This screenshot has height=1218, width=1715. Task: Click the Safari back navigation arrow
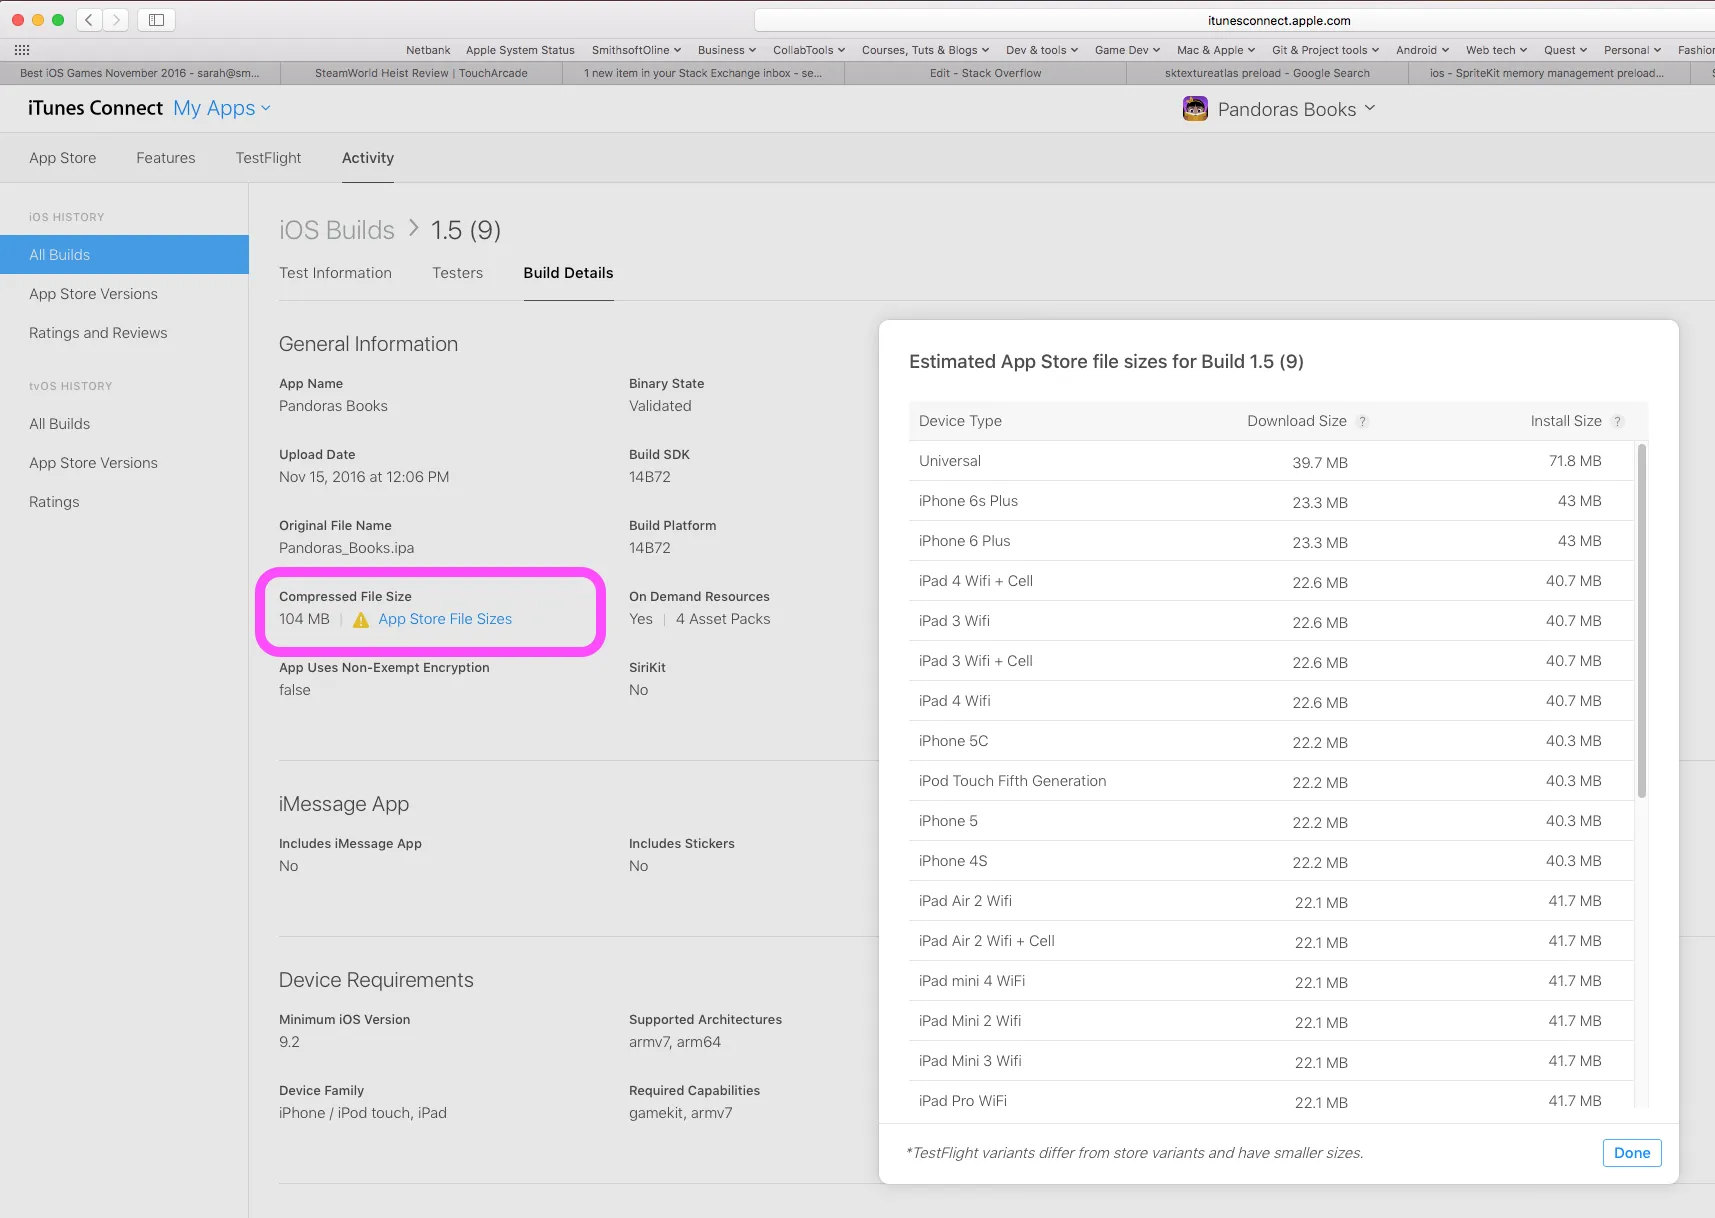(89, 19)
